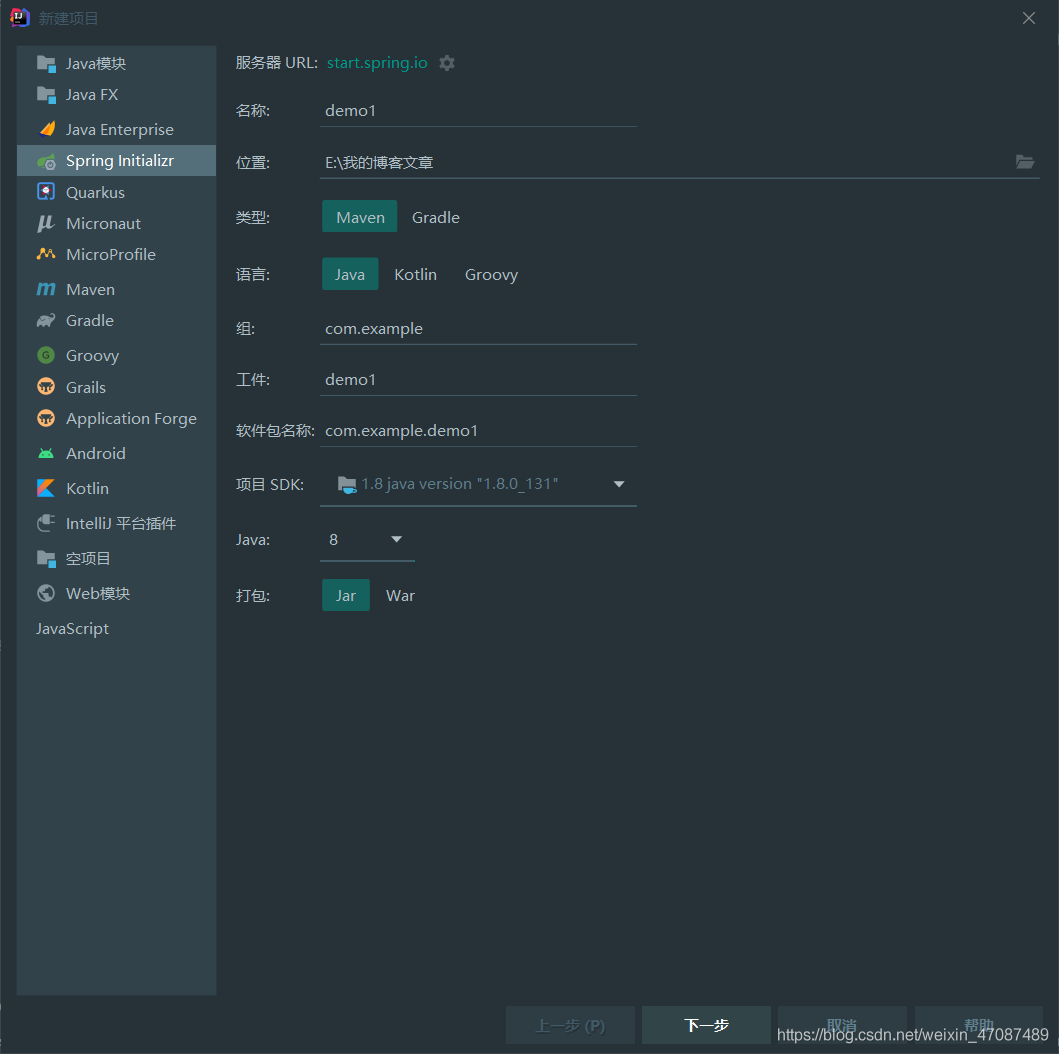1059x1054 pixels.
Task: Switch build type to Gradle
Action: pos(435,216)
